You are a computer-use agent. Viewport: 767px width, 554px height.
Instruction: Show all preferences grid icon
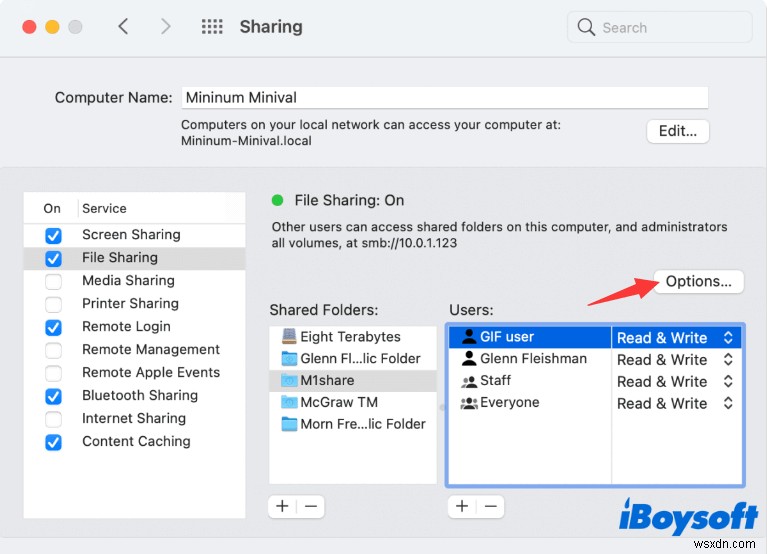coord(212,27)
